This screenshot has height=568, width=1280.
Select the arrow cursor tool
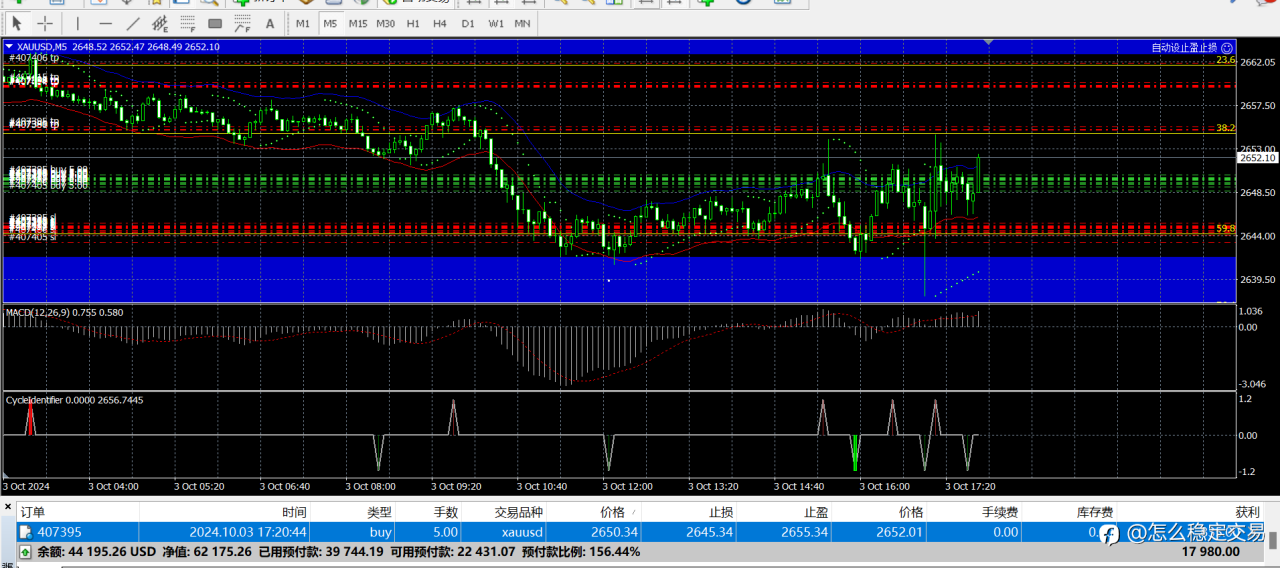17,23
